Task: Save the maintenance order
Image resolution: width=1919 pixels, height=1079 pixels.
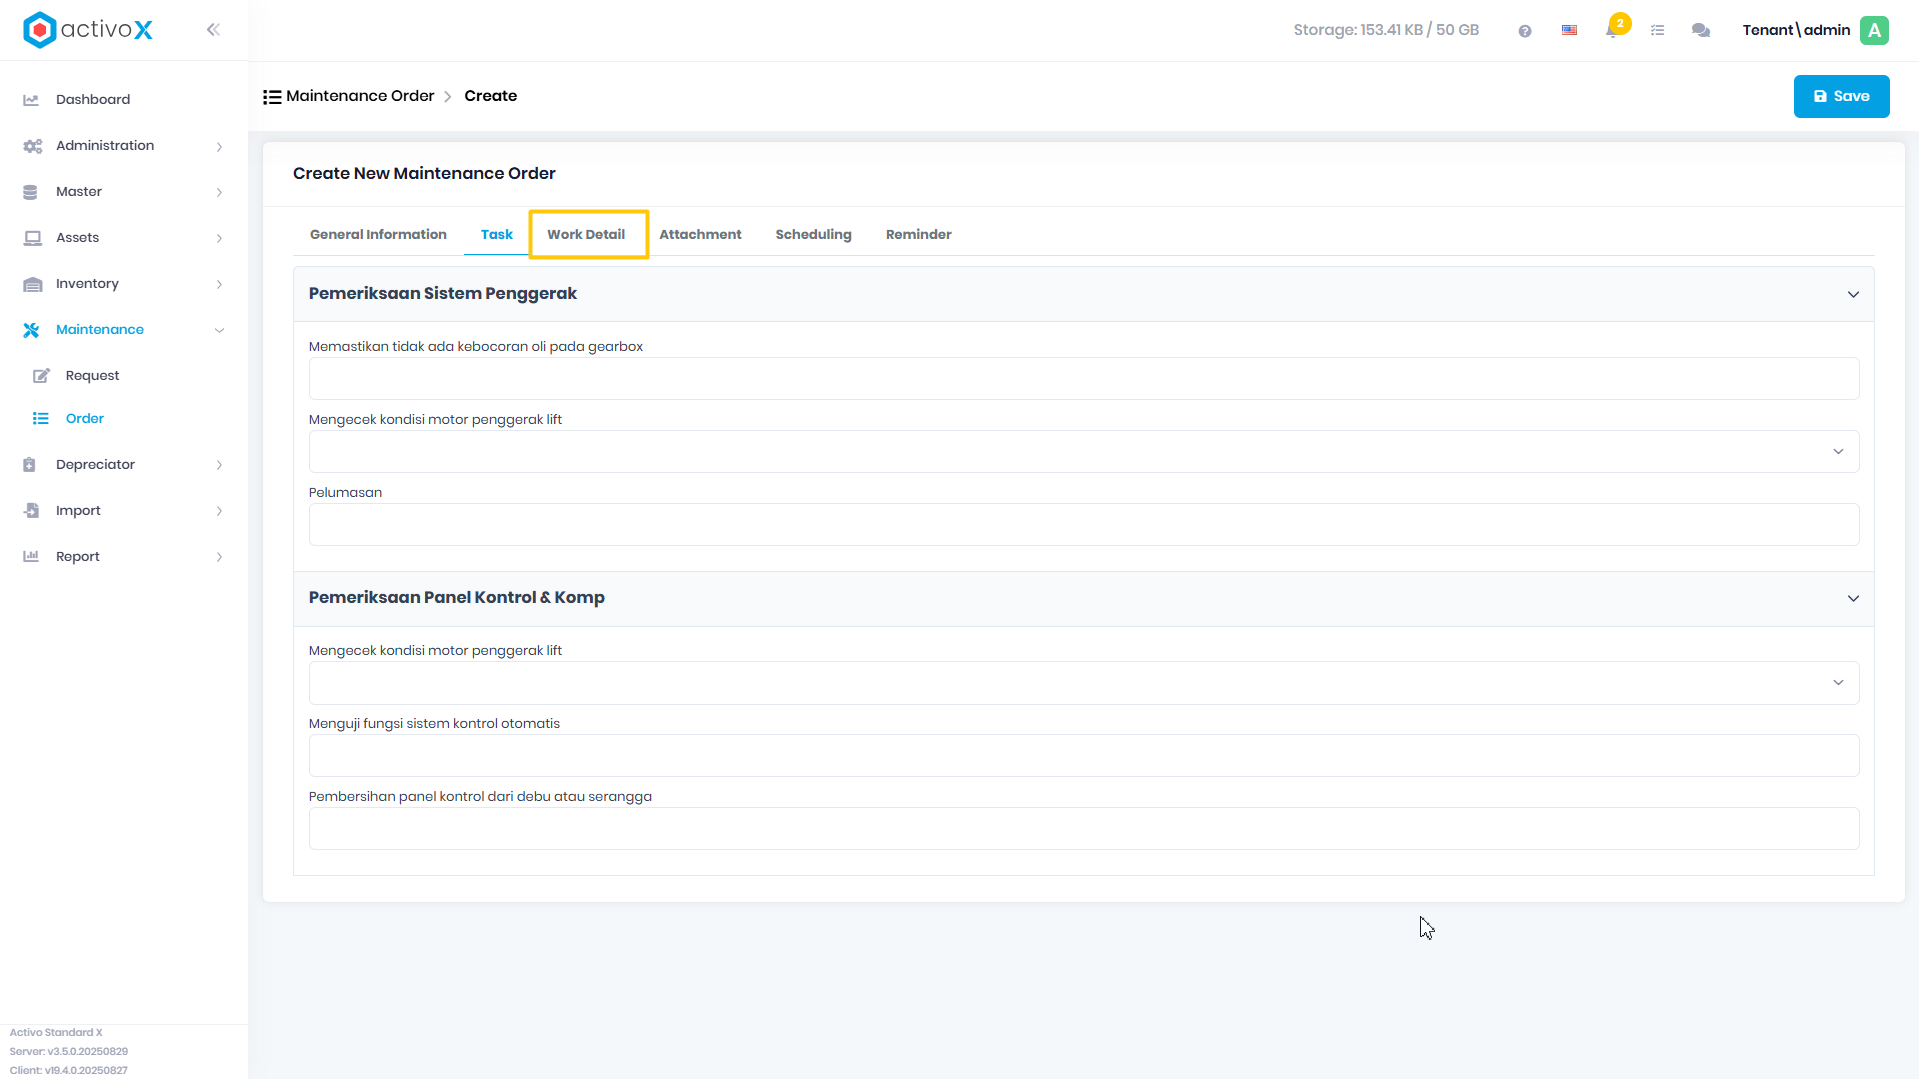Action: click(1841, 96)
